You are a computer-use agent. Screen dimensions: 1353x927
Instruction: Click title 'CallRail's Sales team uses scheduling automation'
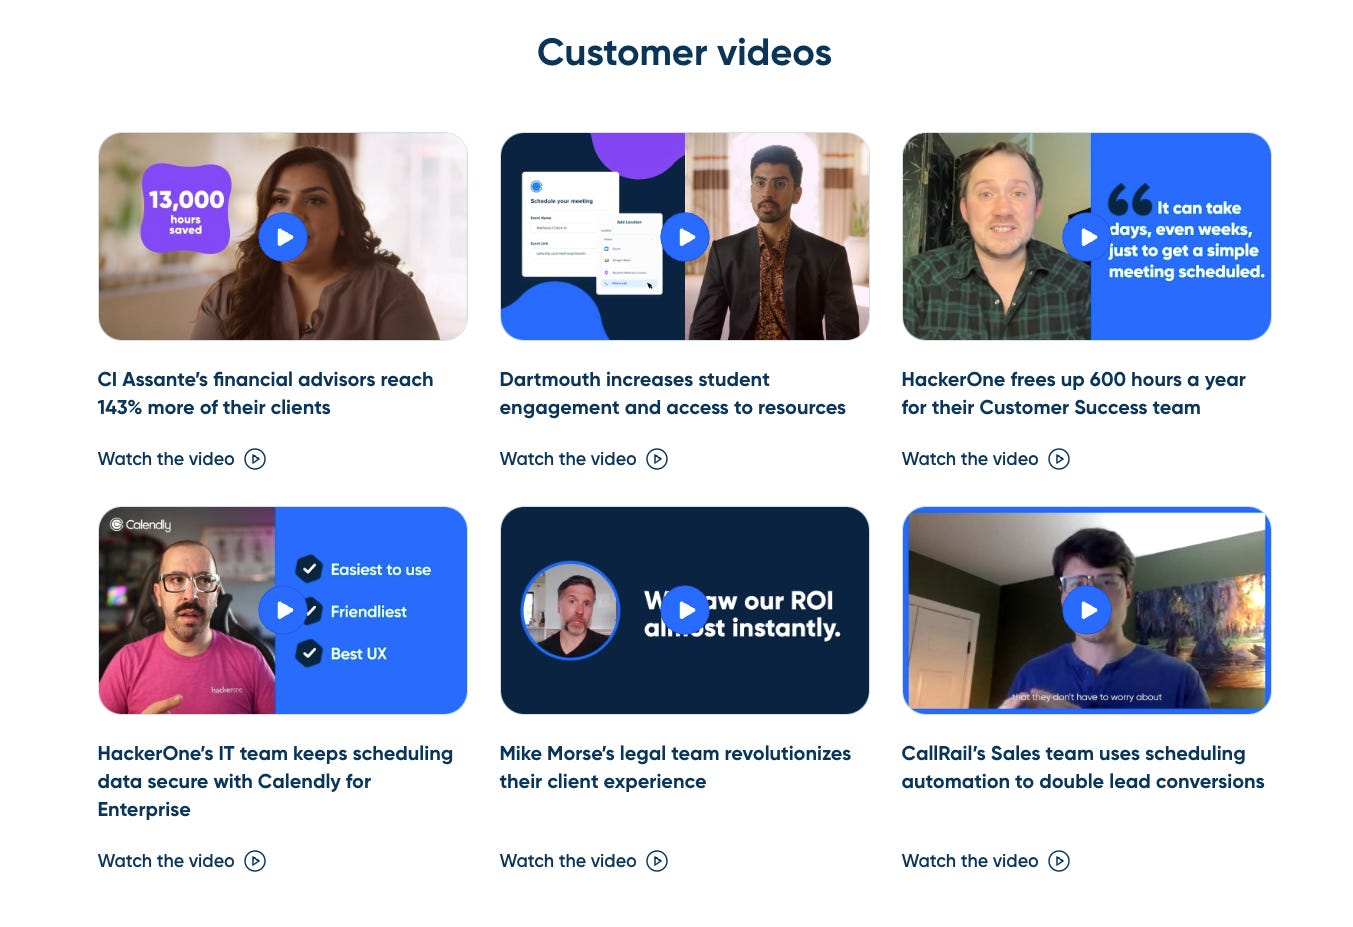point(1083,767)
